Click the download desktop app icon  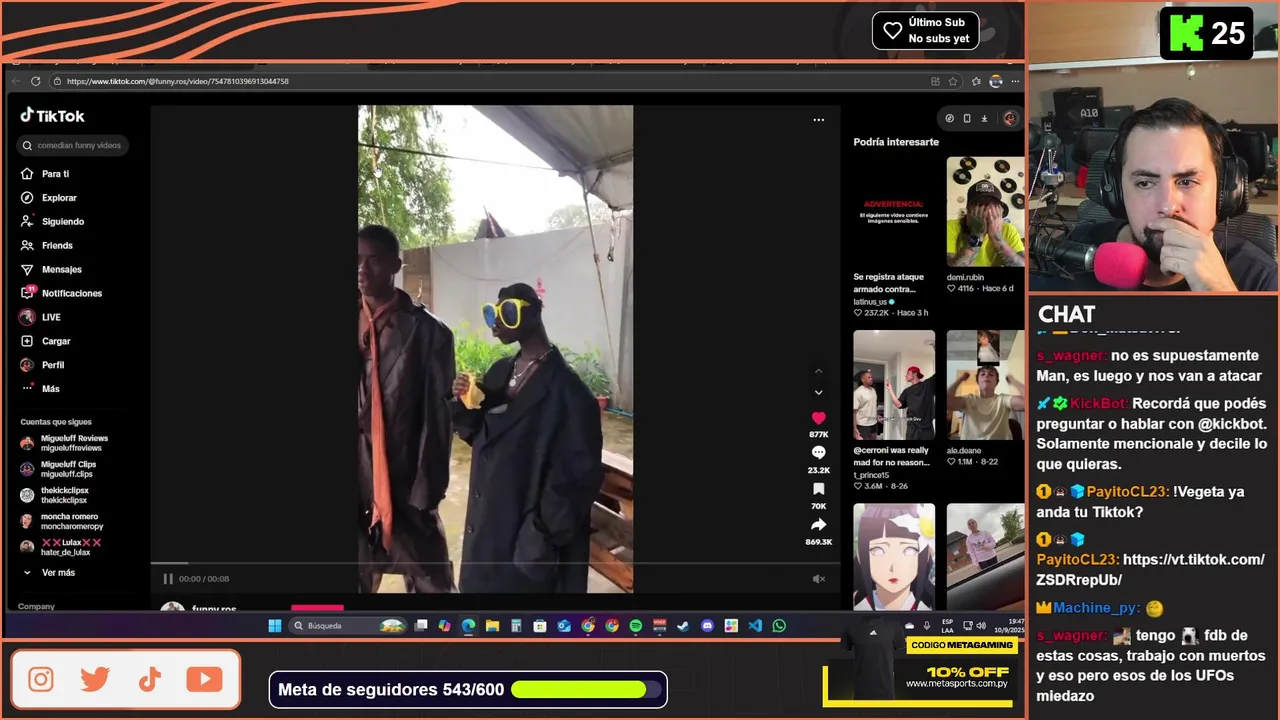[984, 118]
